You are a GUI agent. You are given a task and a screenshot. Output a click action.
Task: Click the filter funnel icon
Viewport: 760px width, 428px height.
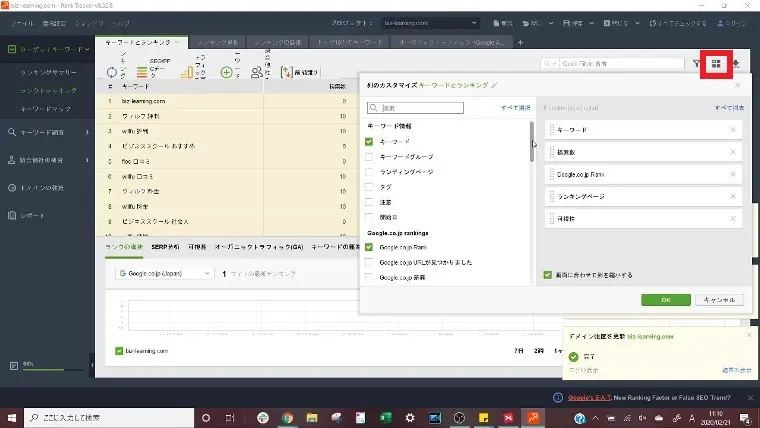pyautogui.click(x=696, y=64)
